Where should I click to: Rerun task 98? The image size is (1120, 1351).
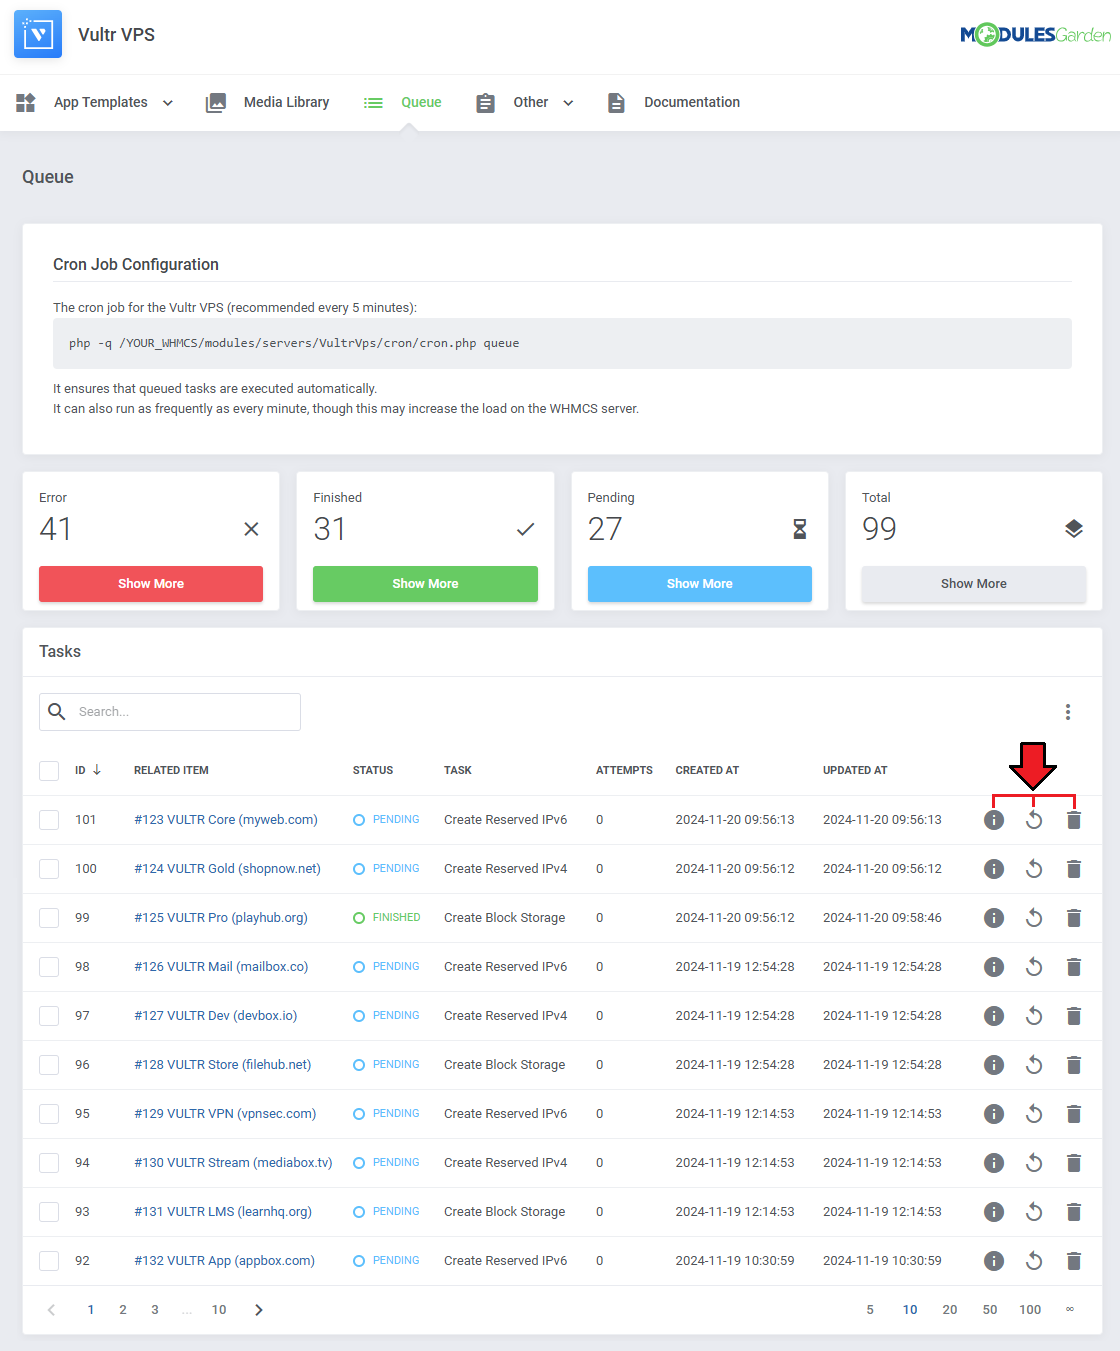[x=1034, y=967]
